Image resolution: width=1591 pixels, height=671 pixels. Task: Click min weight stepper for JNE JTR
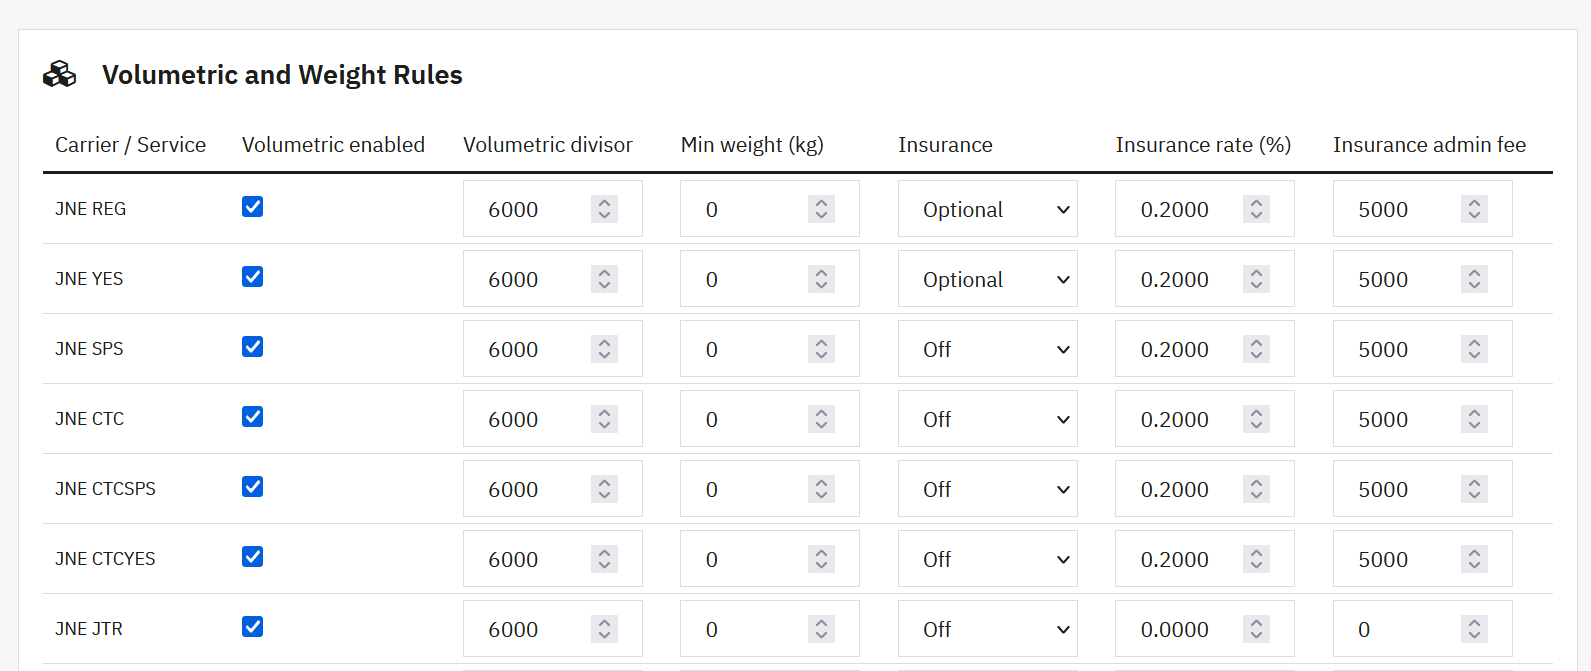pyautogui.click(x=821, y=629)
